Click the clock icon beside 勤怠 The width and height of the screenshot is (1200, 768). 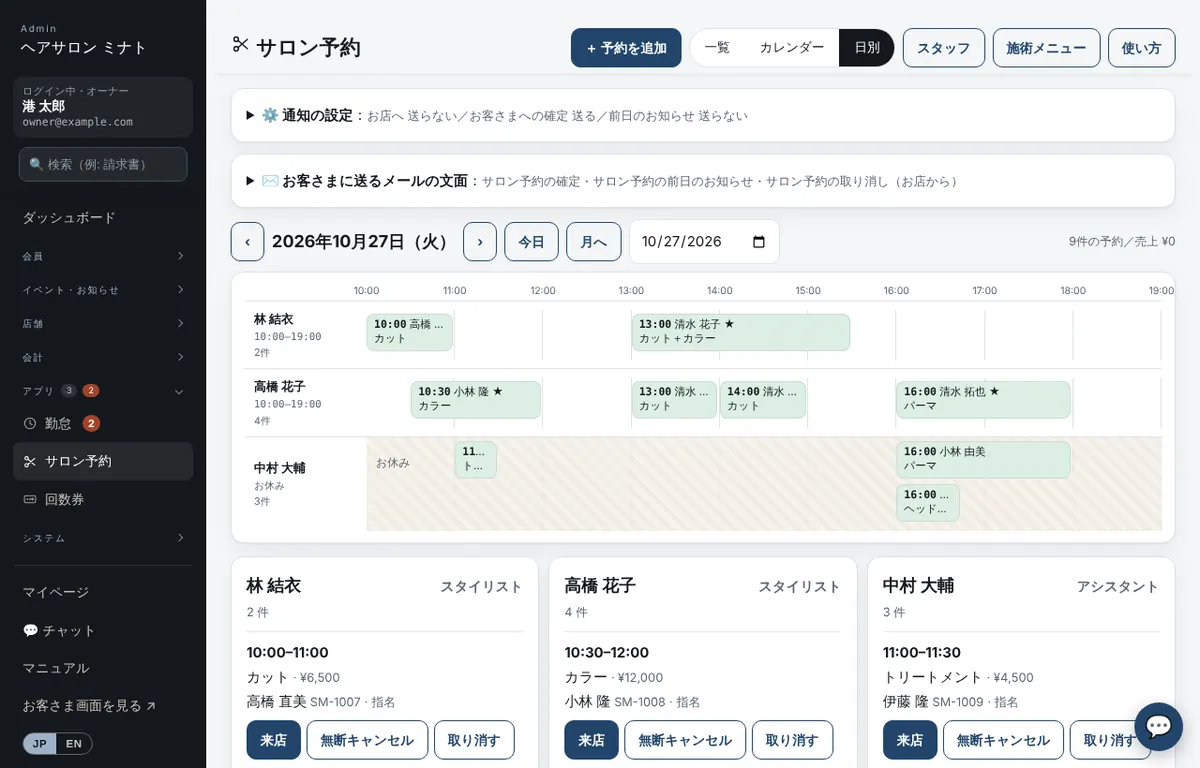(30, 423)
